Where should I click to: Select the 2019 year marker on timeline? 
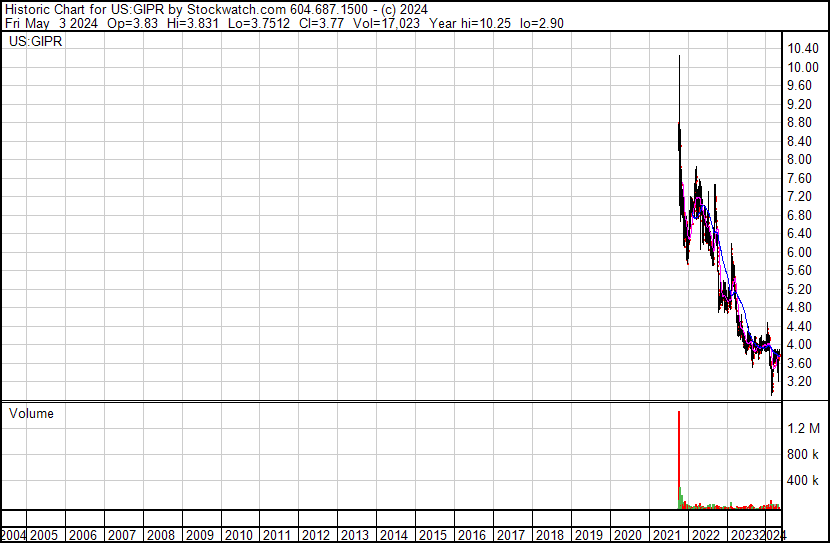(x=588, y=535)
